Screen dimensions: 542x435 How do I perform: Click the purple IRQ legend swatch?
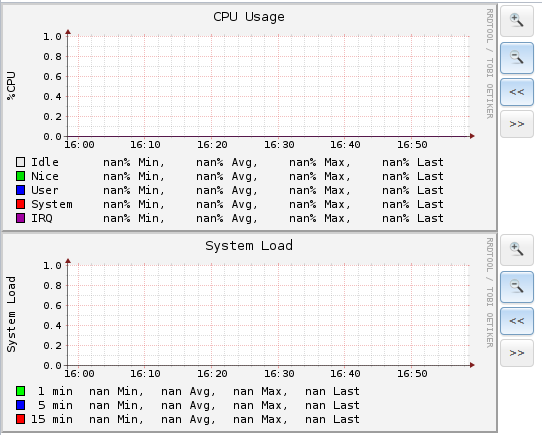(x=20, y=218)
